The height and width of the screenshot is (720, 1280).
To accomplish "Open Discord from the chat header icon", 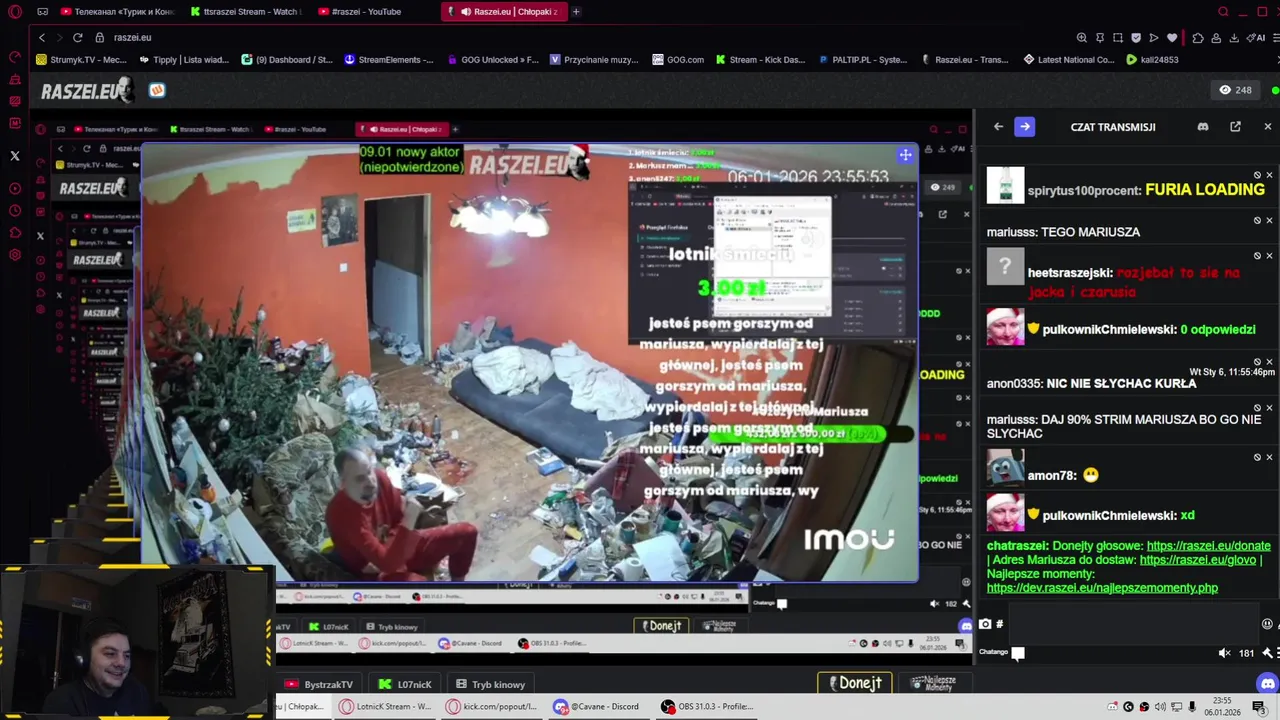I will click(1203, 127).
